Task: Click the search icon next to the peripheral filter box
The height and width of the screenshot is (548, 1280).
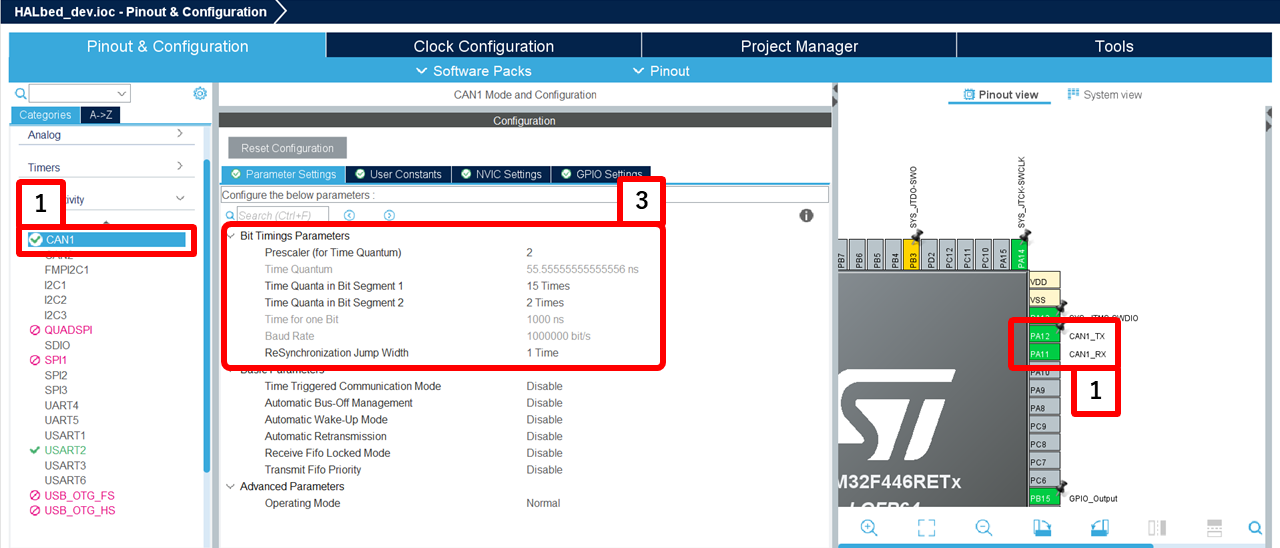Action: coord(20,93)
